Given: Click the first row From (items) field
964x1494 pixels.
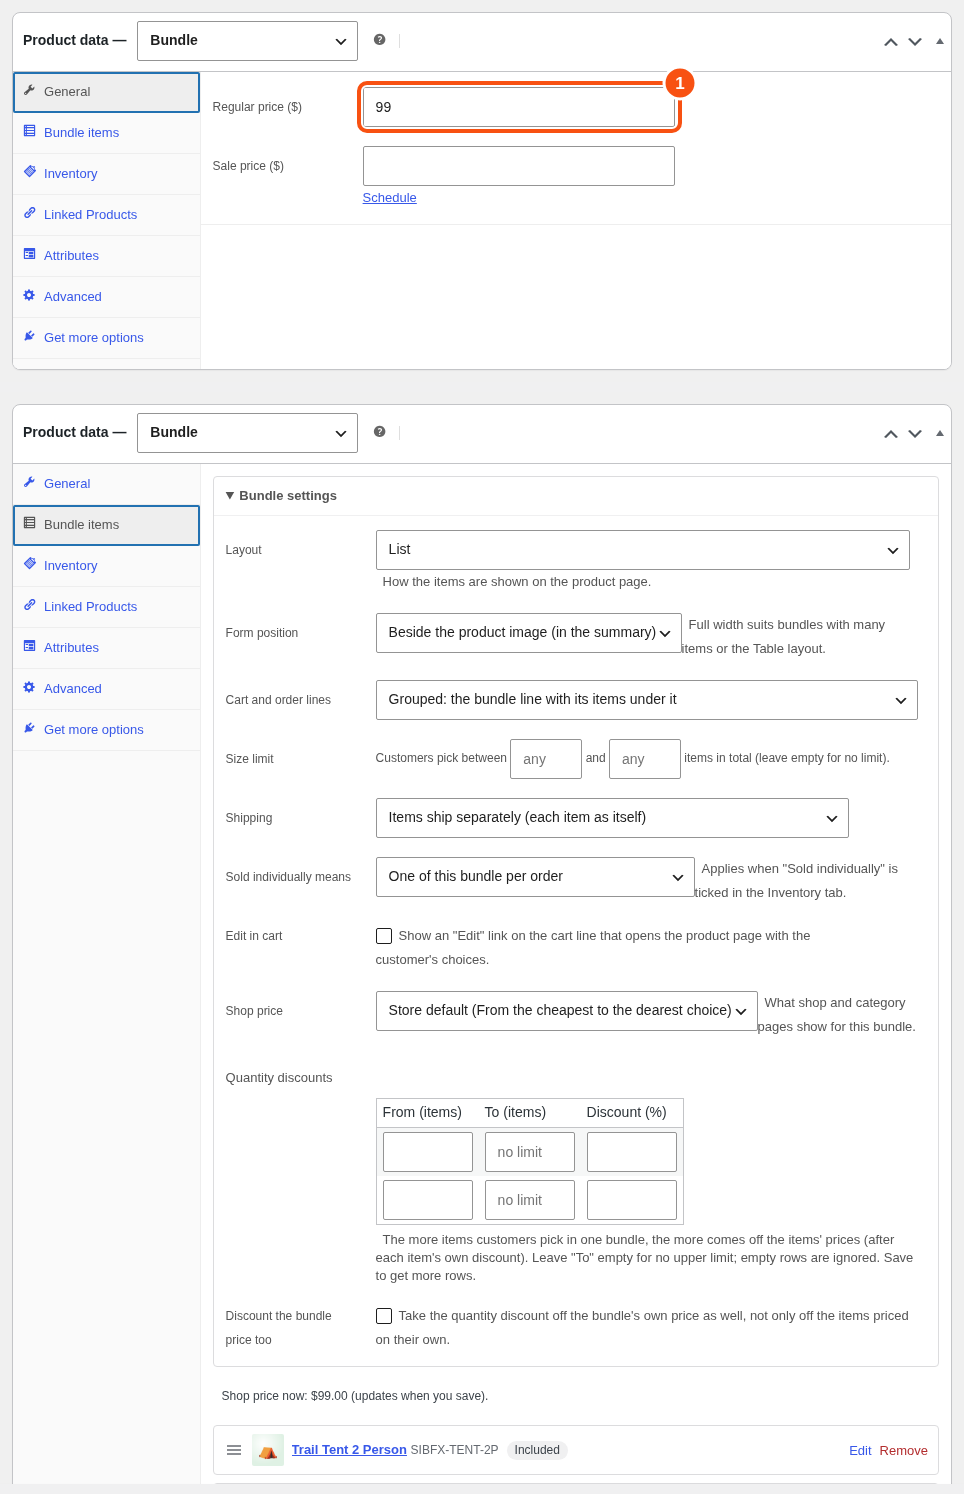Looking at the screenshot, I should pyautogui.click(x=428, y=1152).
